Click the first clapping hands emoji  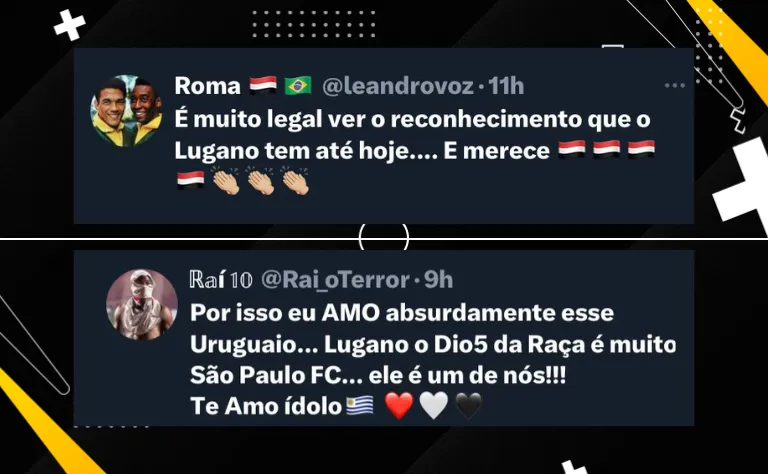(x=226, y=181)
